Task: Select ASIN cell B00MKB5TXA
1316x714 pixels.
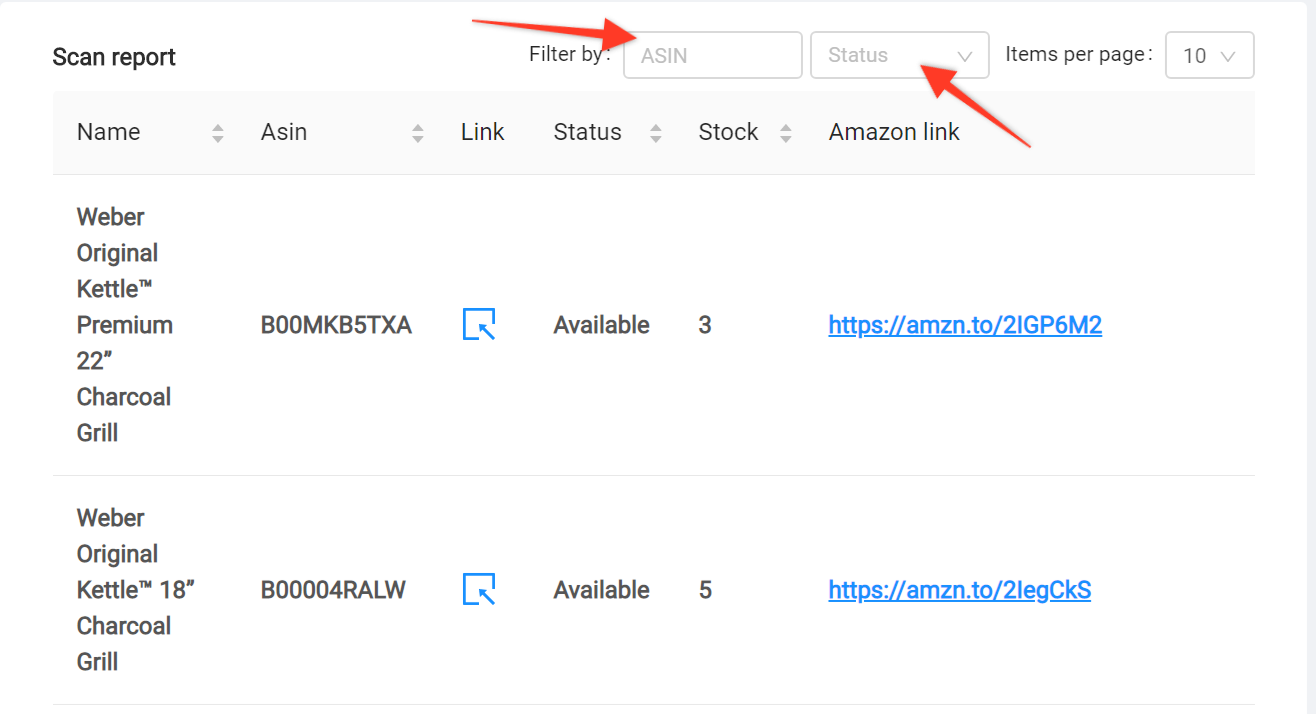Action: point(336,325)
